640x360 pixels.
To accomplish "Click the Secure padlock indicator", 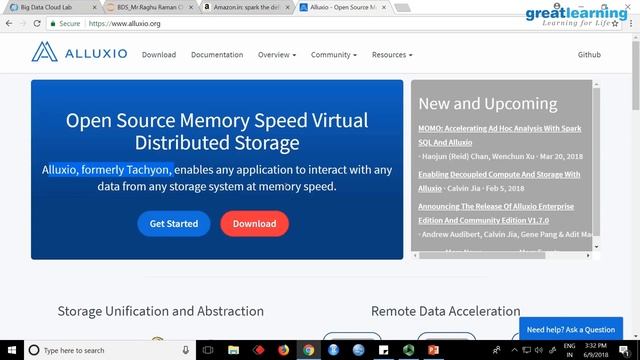I will 65,24.
